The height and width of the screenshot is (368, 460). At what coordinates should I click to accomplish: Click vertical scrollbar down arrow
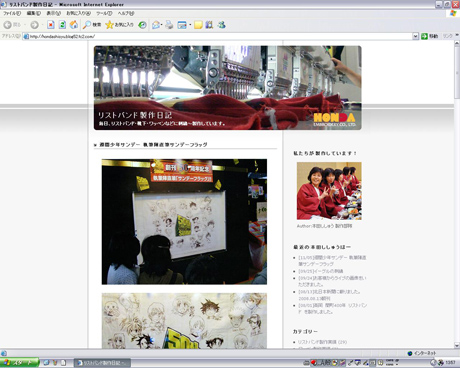pos(457,345)
